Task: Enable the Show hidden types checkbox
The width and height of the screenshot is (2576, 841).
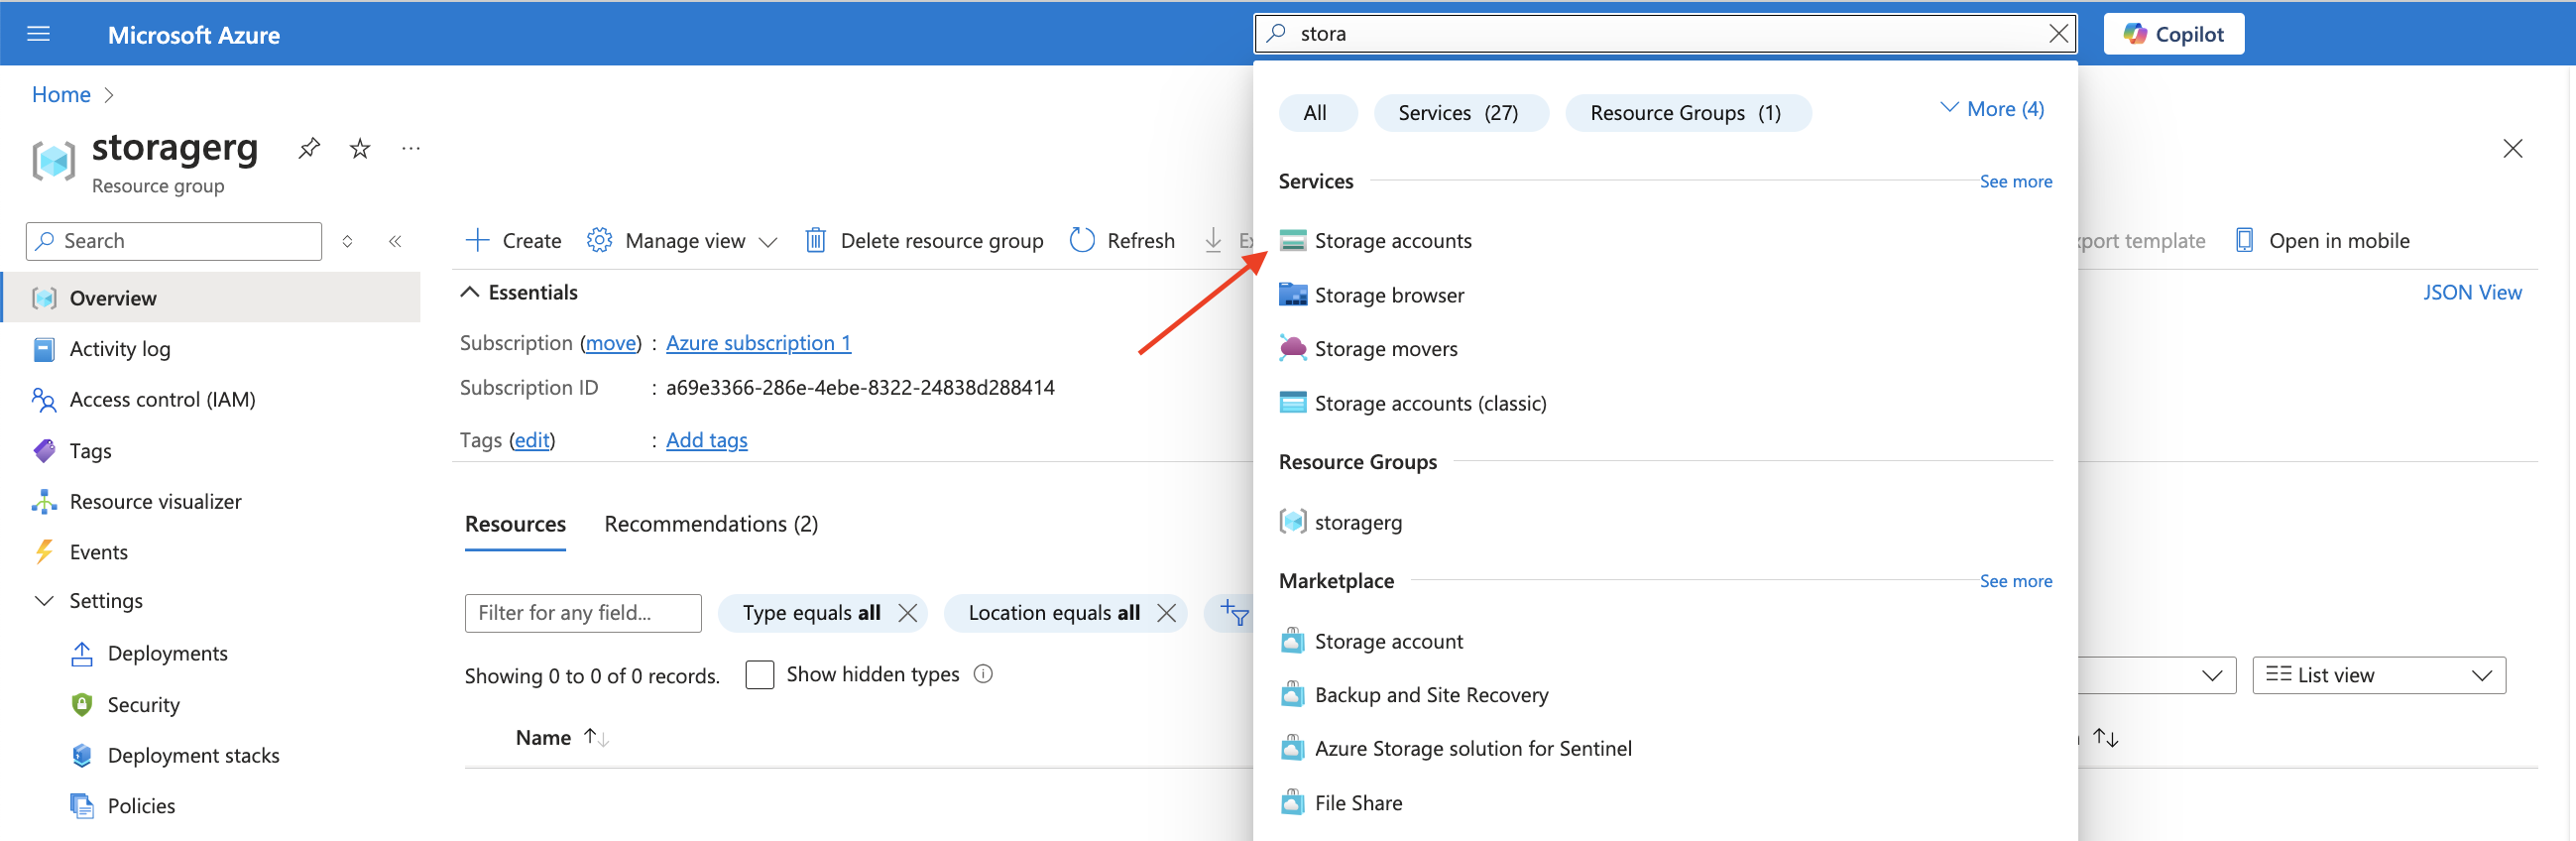Action: [760, 675]
